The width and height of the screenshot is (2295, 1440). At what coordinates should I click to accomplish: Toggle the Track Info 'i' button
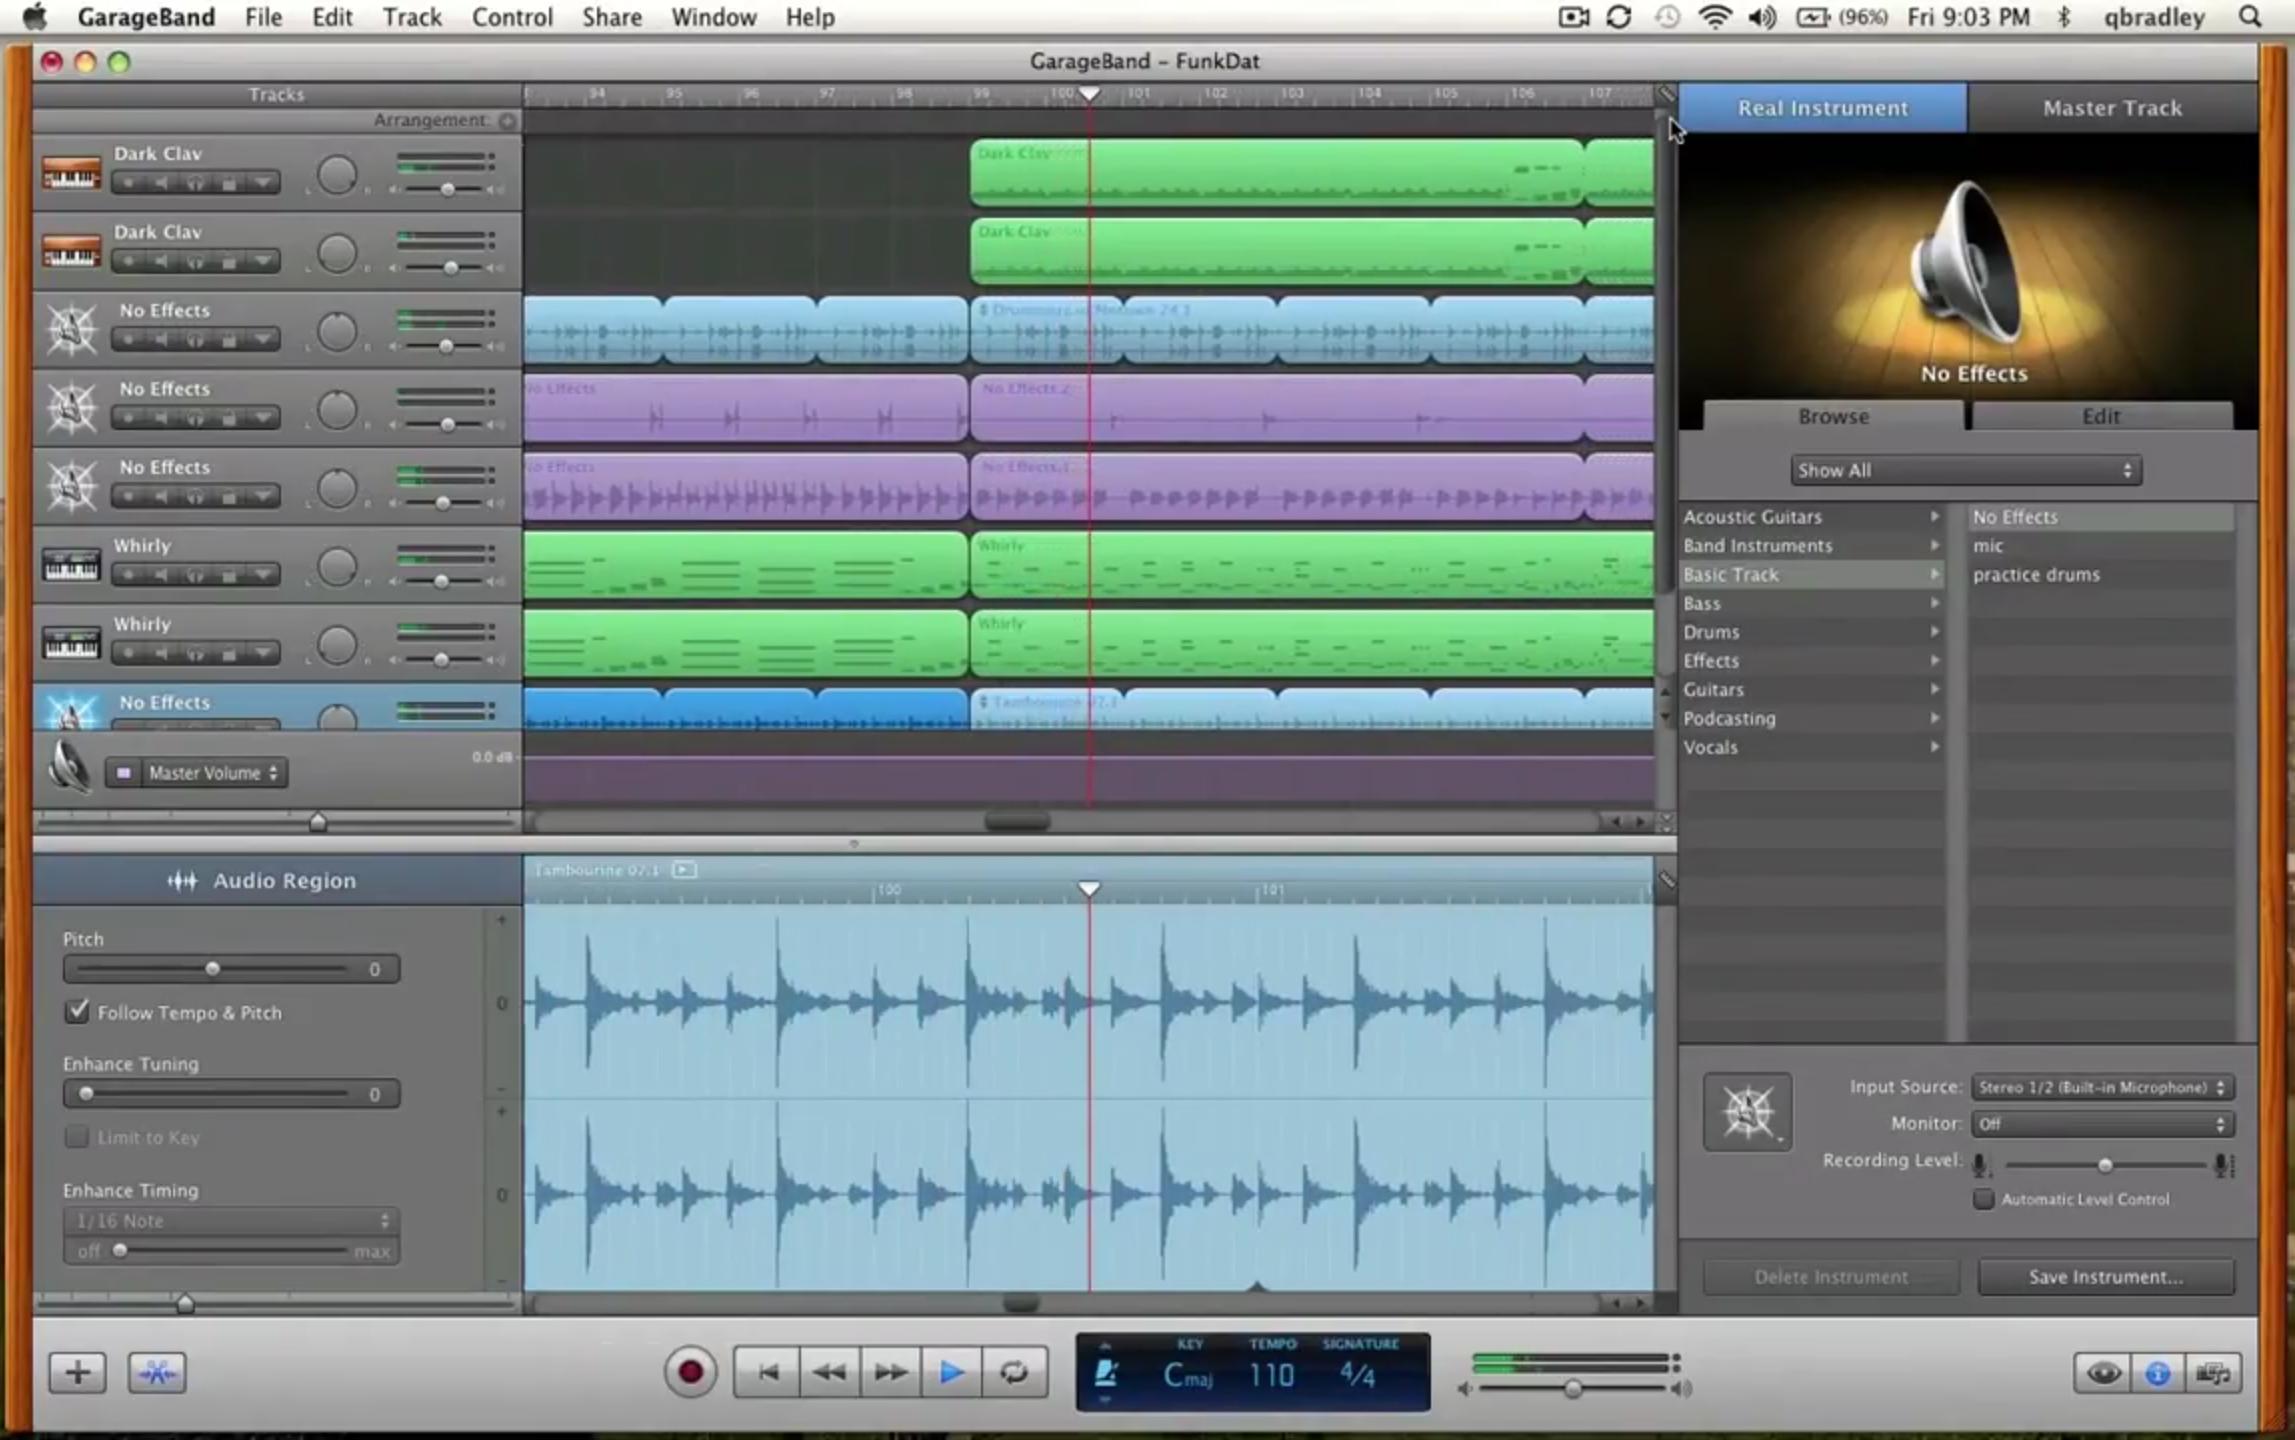(x=2158, y=1373)
